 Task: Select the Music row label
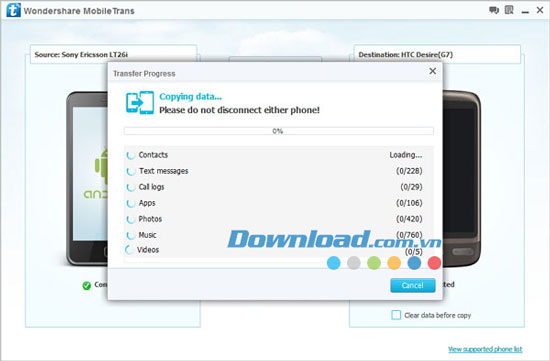tap(147, 235)
